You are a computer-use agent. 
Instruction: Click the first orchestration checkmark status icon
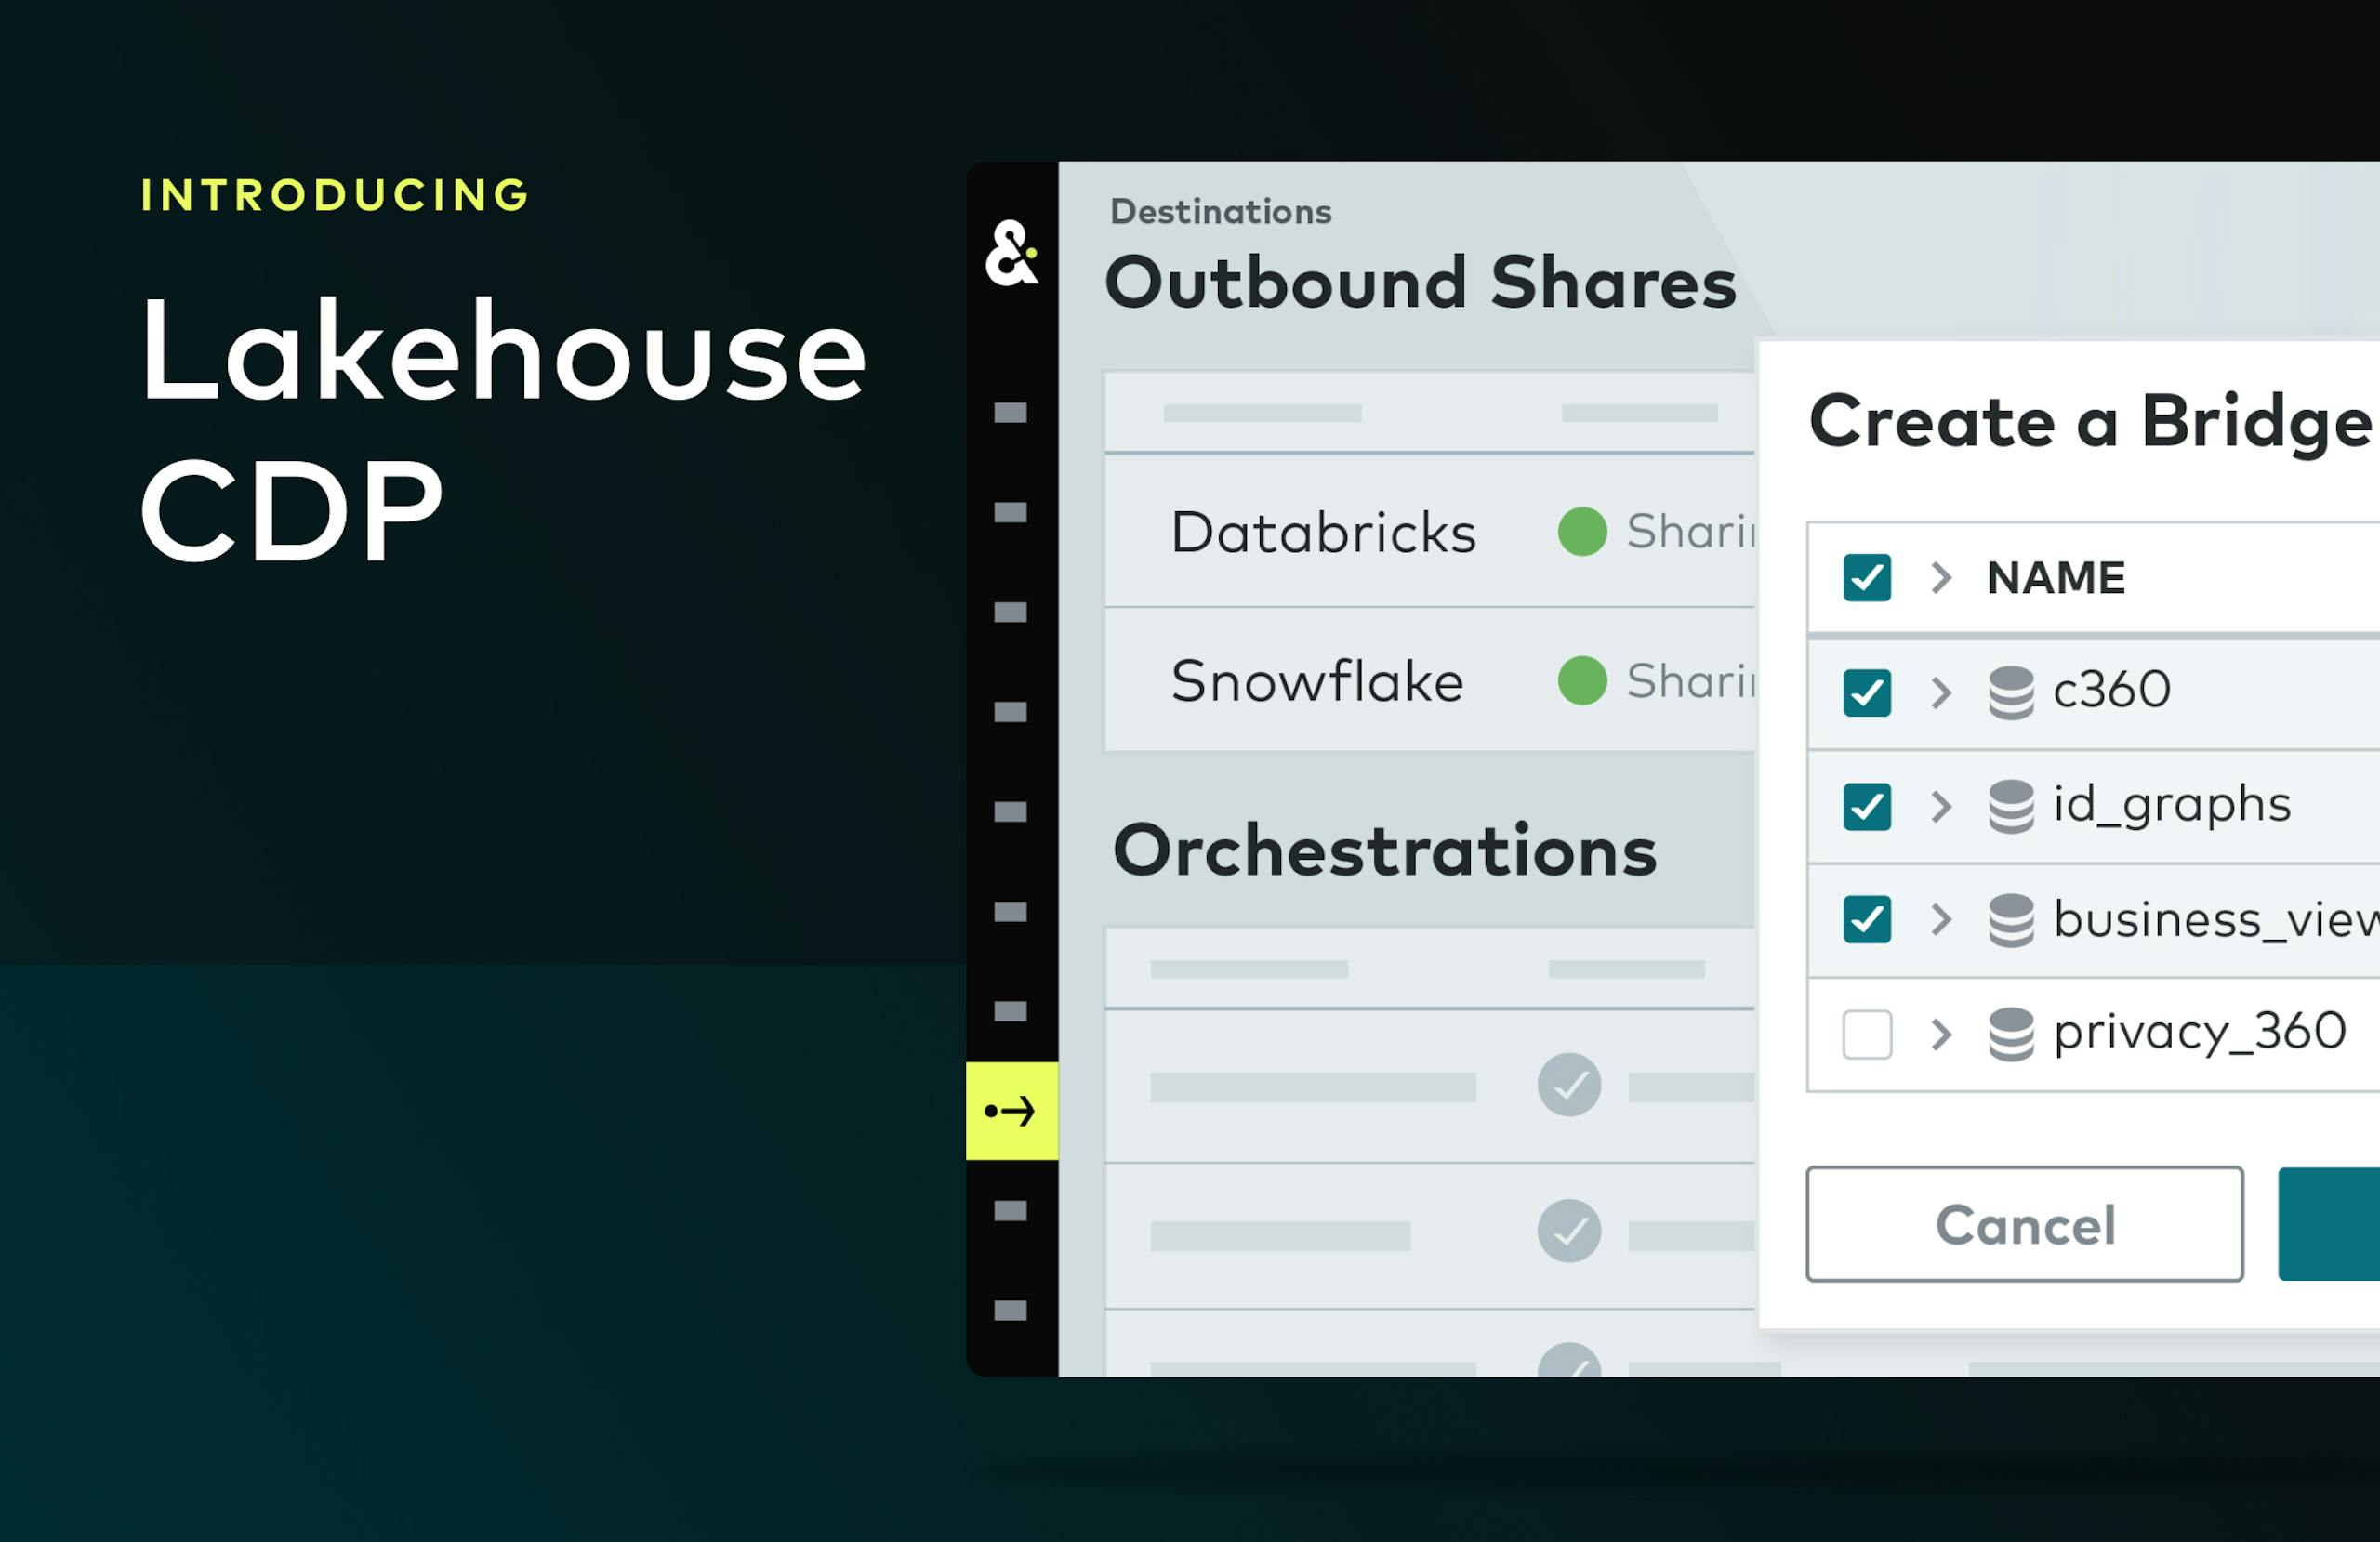pos(1569,1084)
